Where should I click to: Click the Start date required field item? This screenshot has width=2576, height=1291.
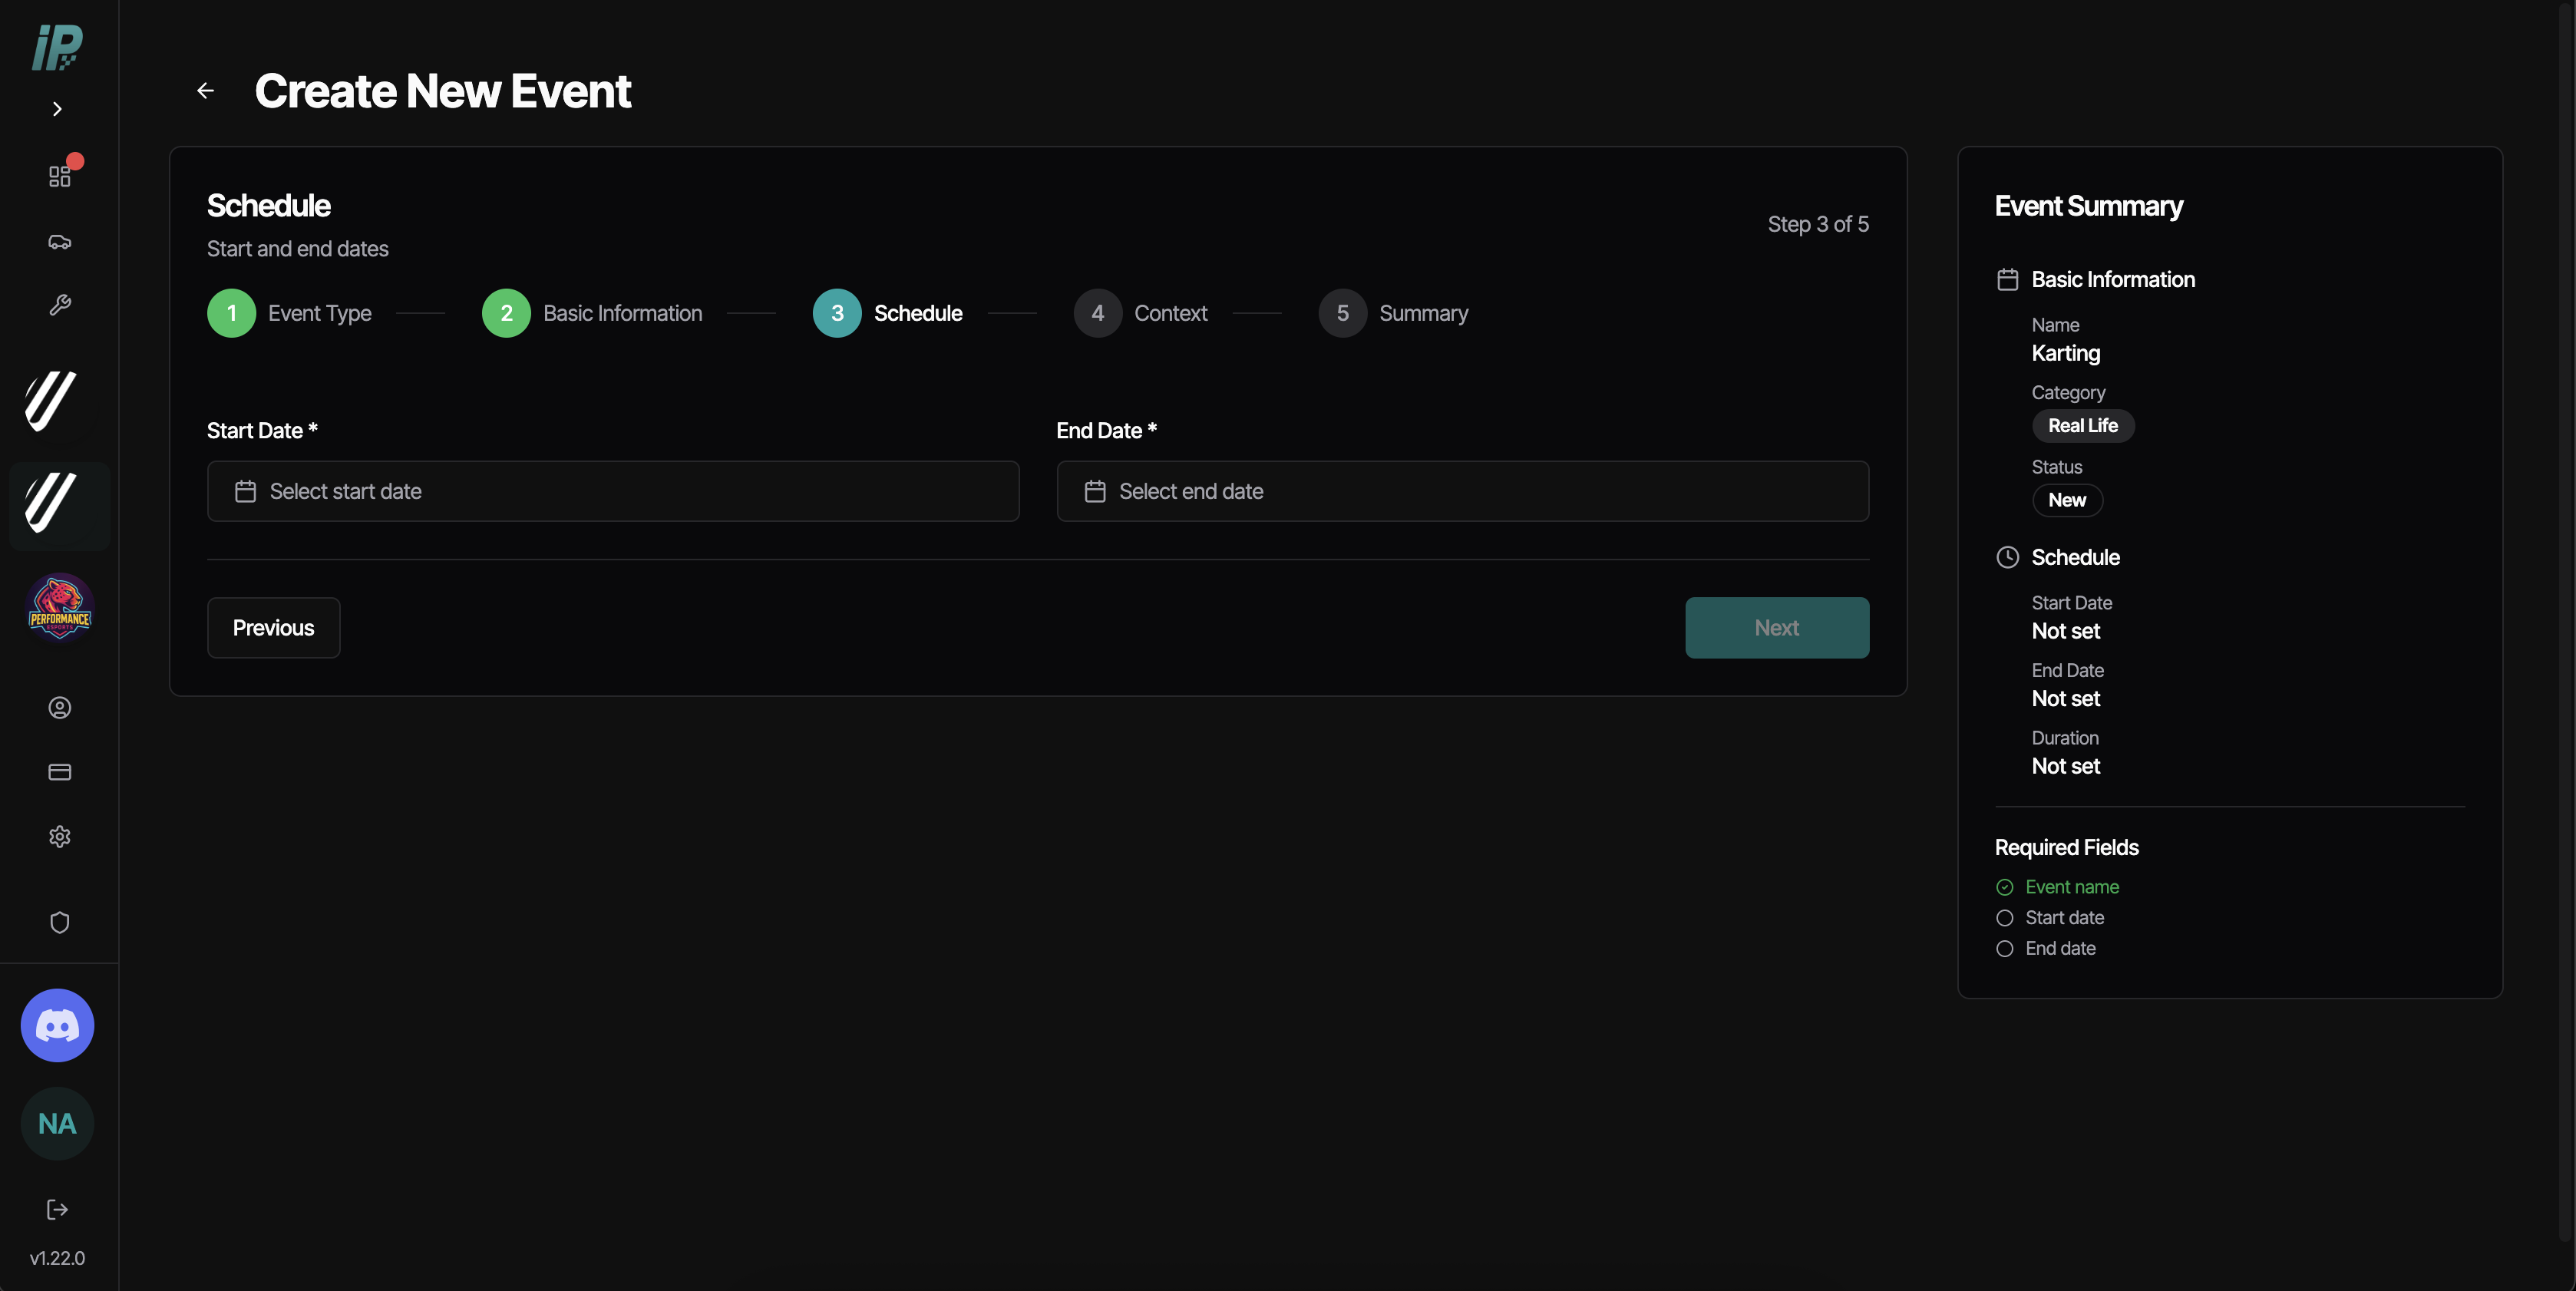pyautogui.click(x=2050, y=918)
